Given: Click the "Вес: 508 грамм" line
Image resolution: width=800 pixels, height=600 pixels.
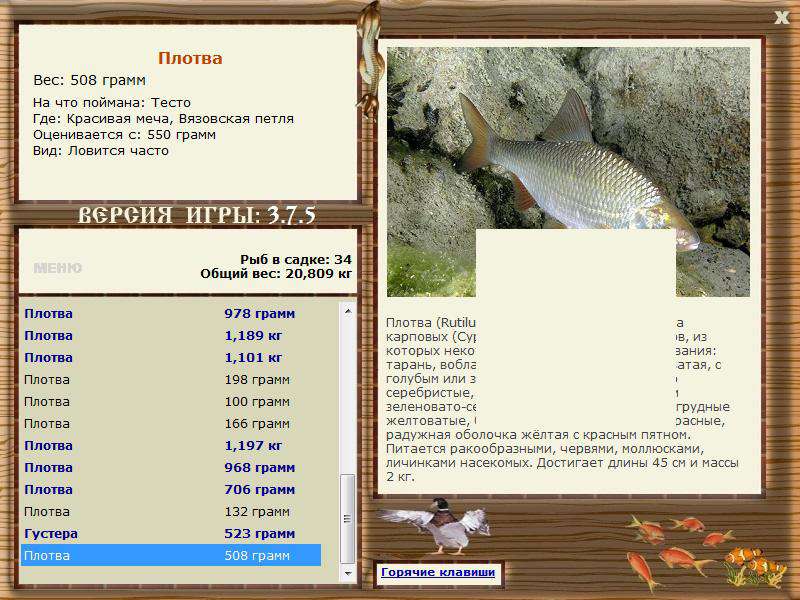Looking at the screenshot, I should tap(89, 80).
